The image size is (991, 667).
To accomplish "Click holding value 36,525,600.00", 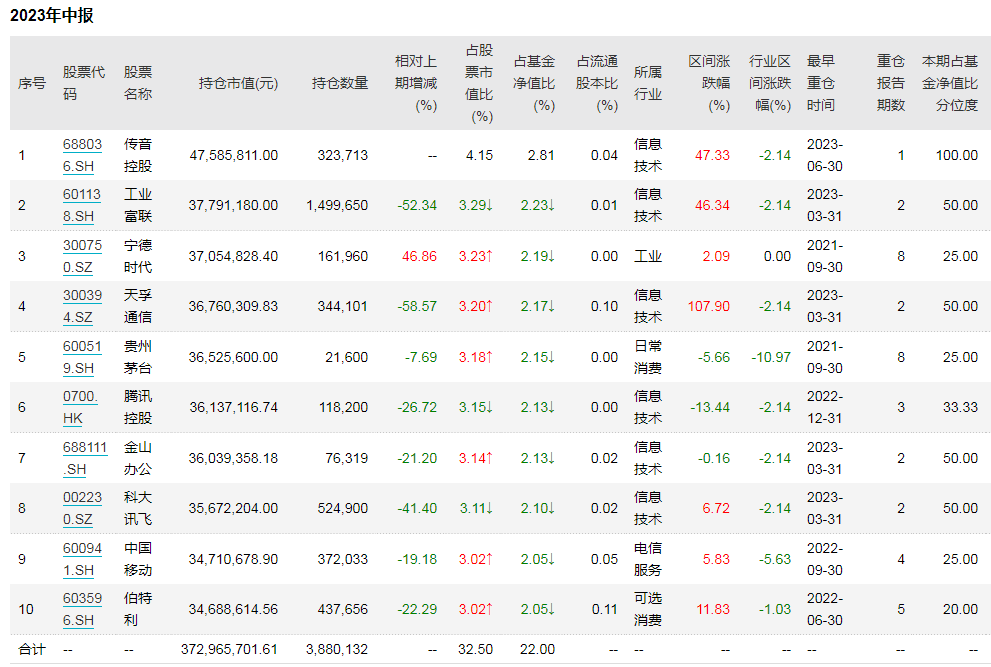I will click(x=233, y=357).
